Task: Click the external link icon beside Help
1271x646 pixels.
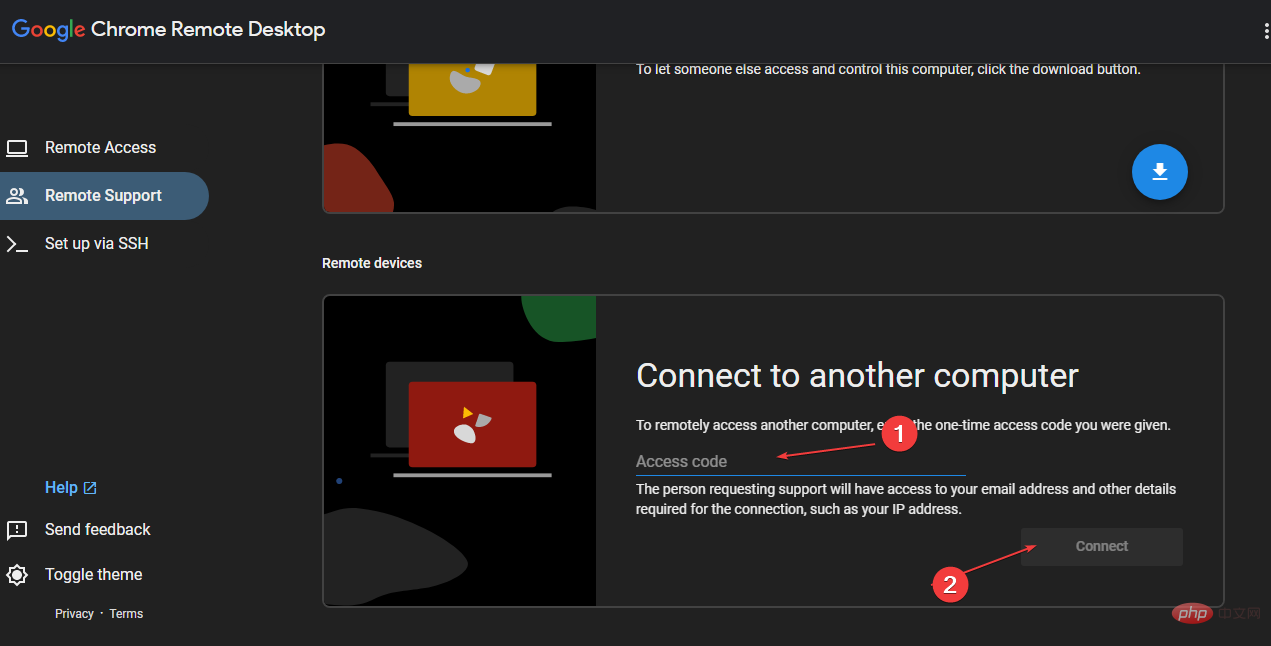Action: tap(90, 488)
